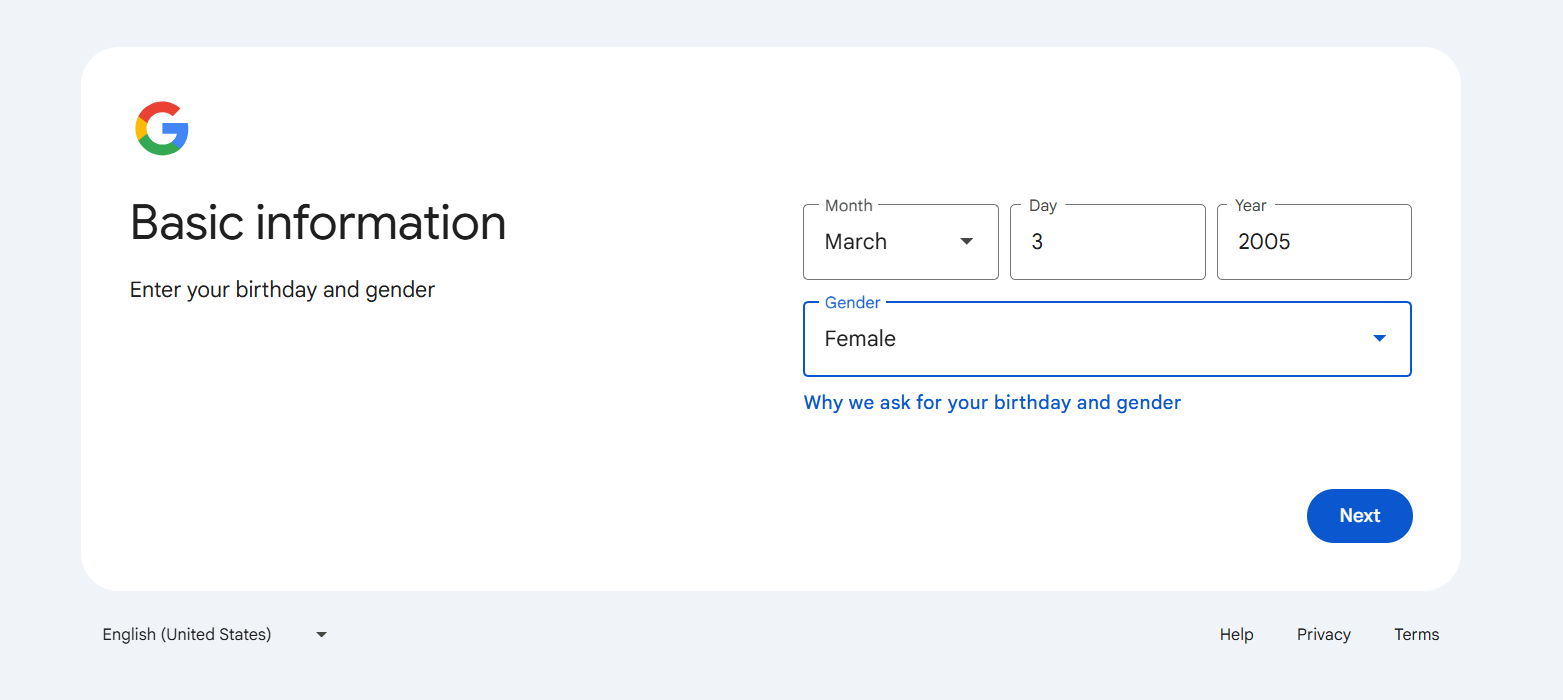Screen dimensions: 1563x700
Task: Open the Help link in footer
Action: coord(1236,635)
